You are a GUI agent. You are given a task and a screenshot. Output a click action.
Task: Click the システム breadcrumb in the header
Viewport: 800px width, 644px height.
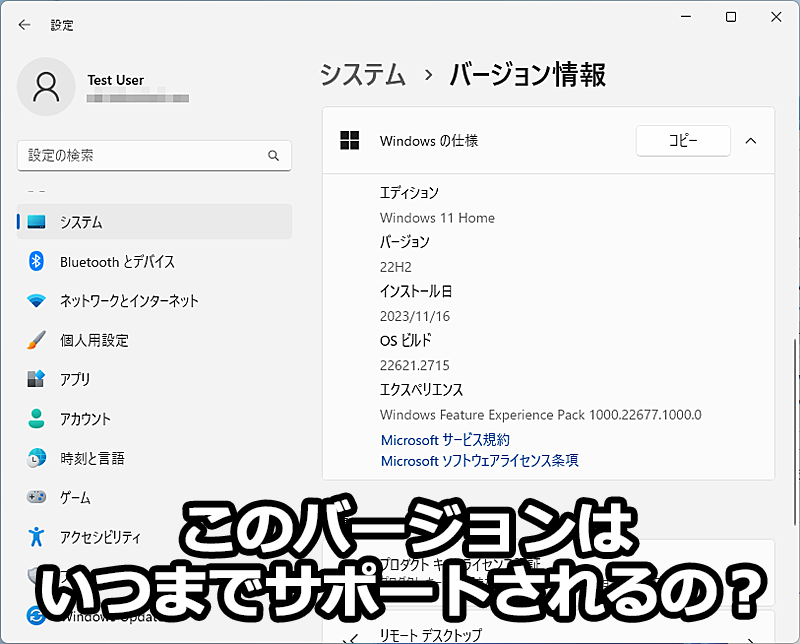(x=363, y=75)
